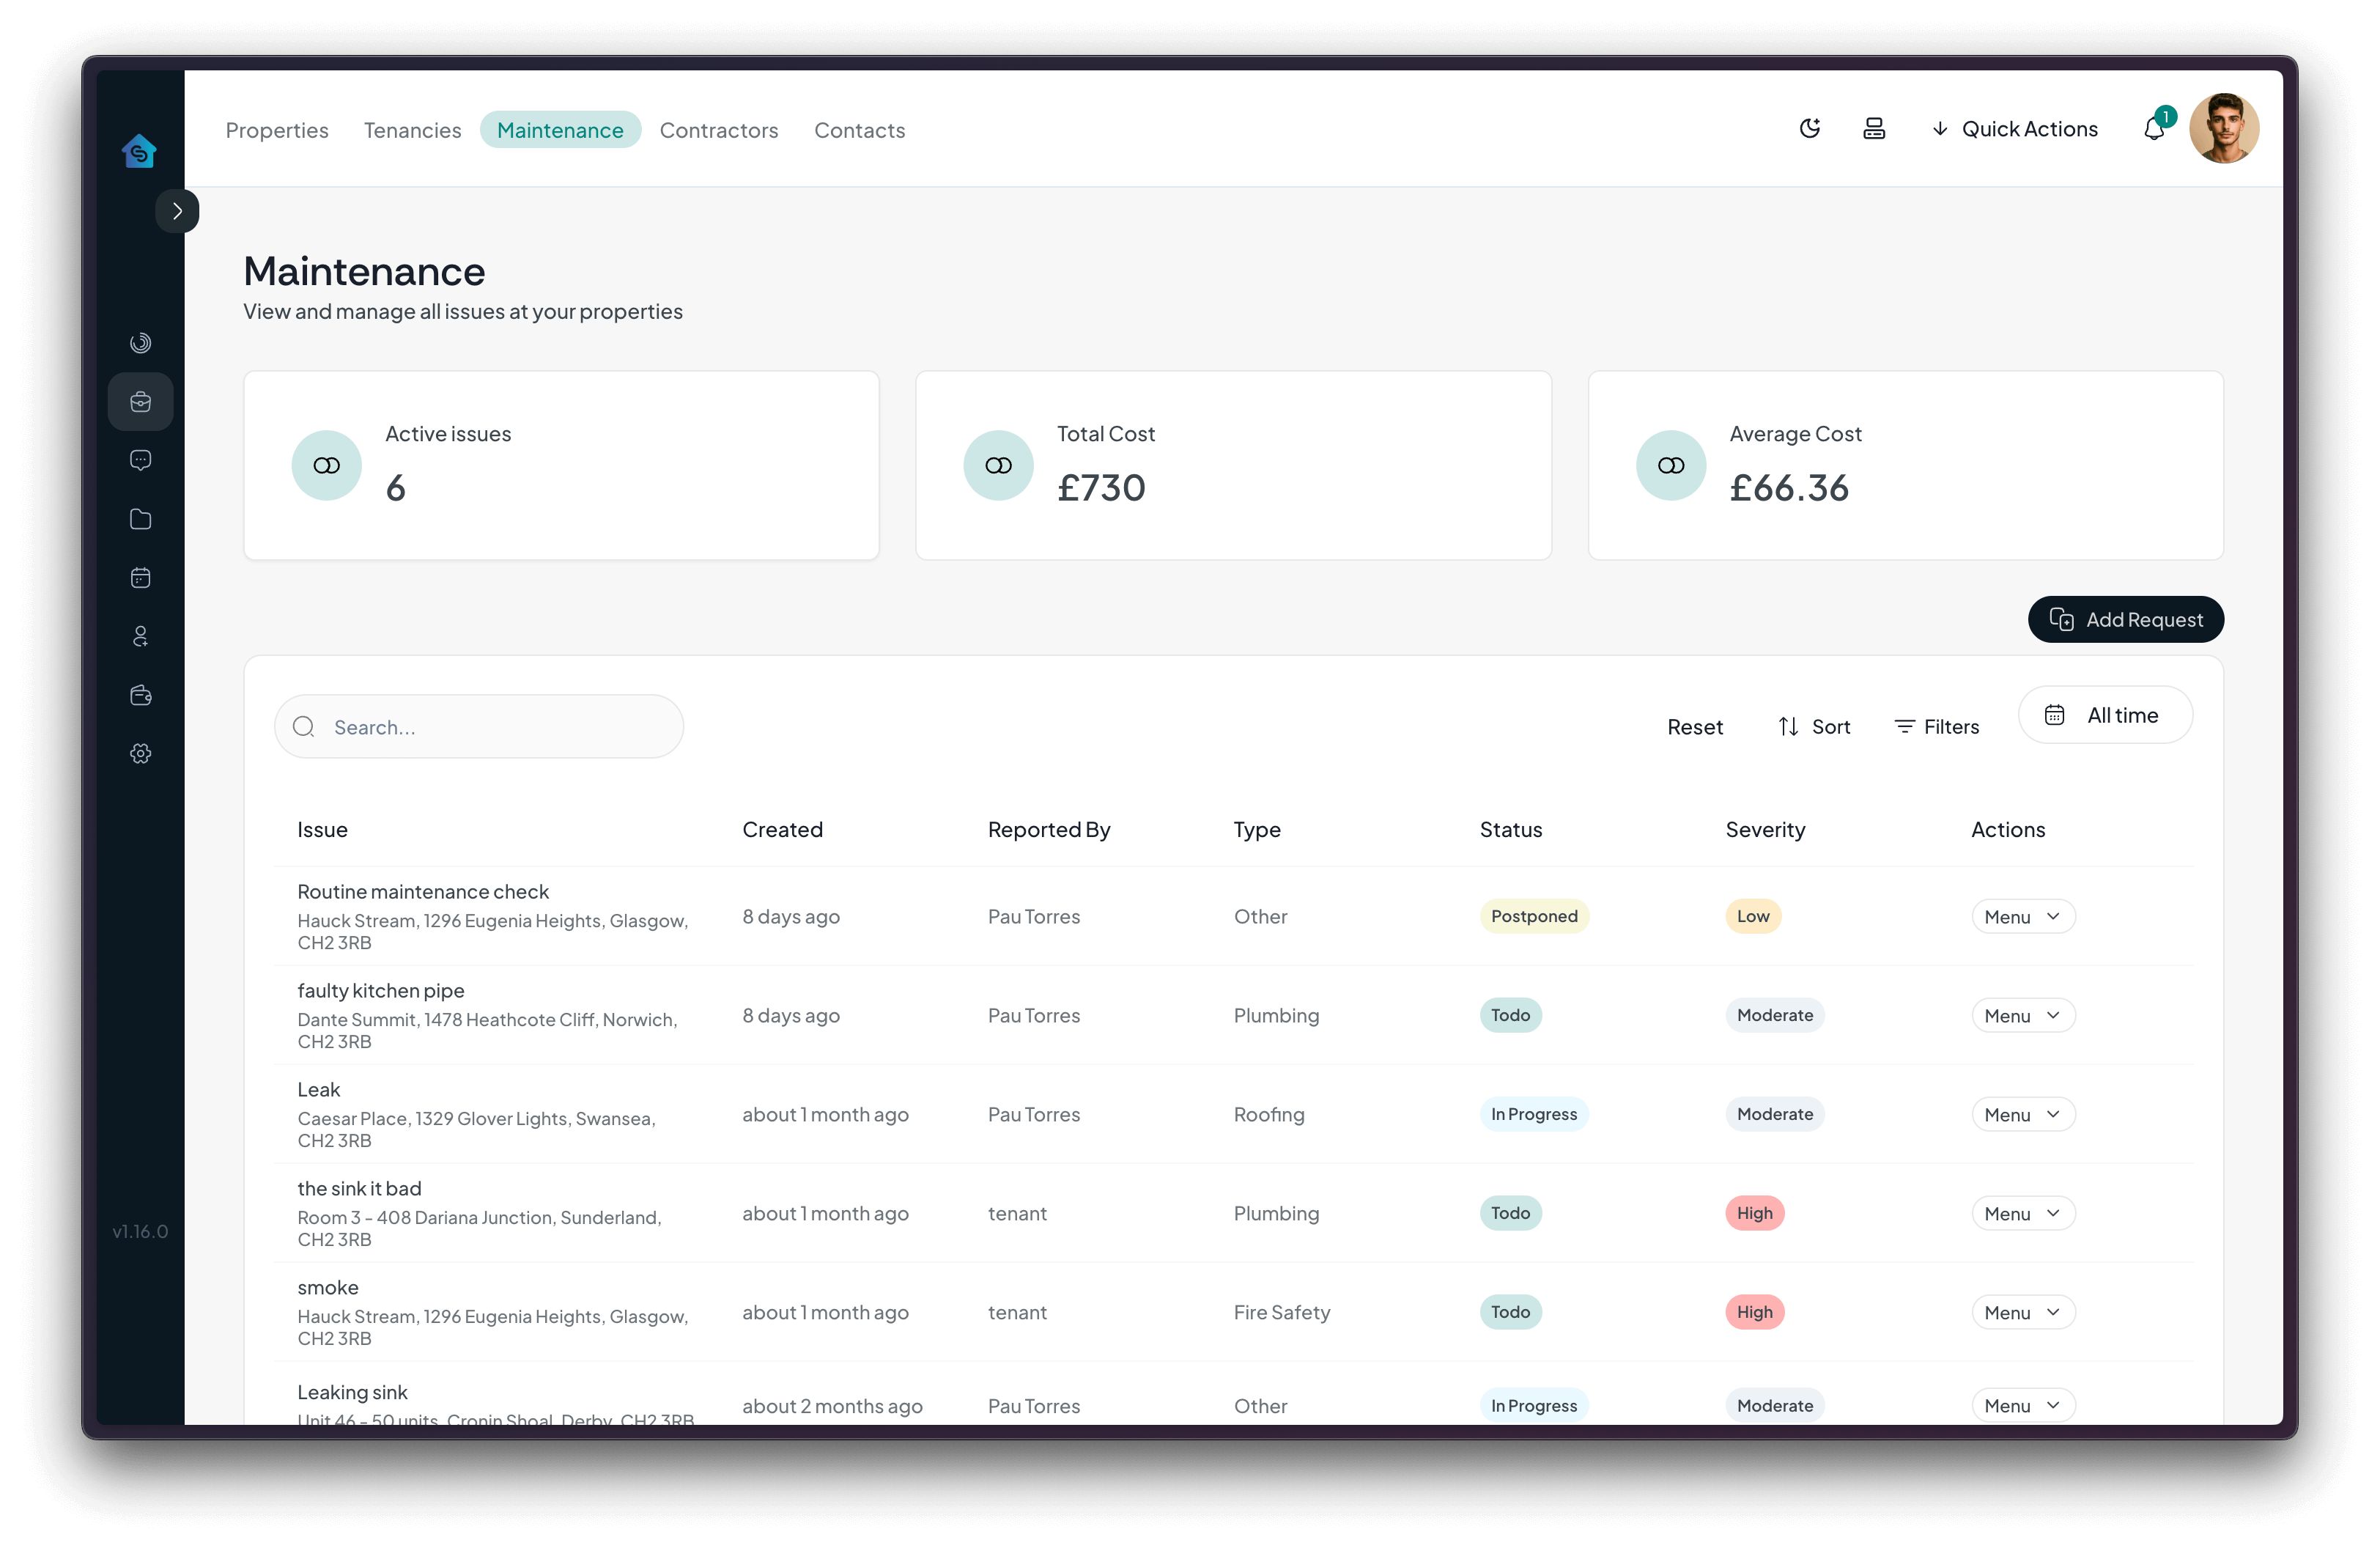Viewport: 2380px width, 1548px height.
Task: Open the Sort options
Action: [x=1814, y=727]
